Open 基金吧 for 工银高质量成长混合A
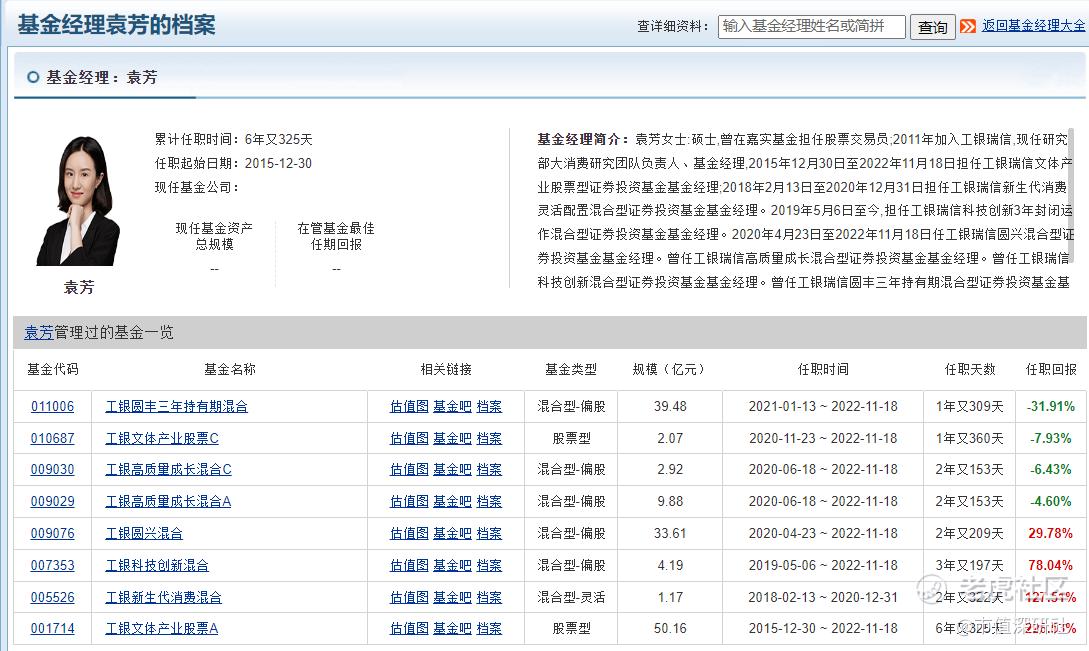 point(452,502)
